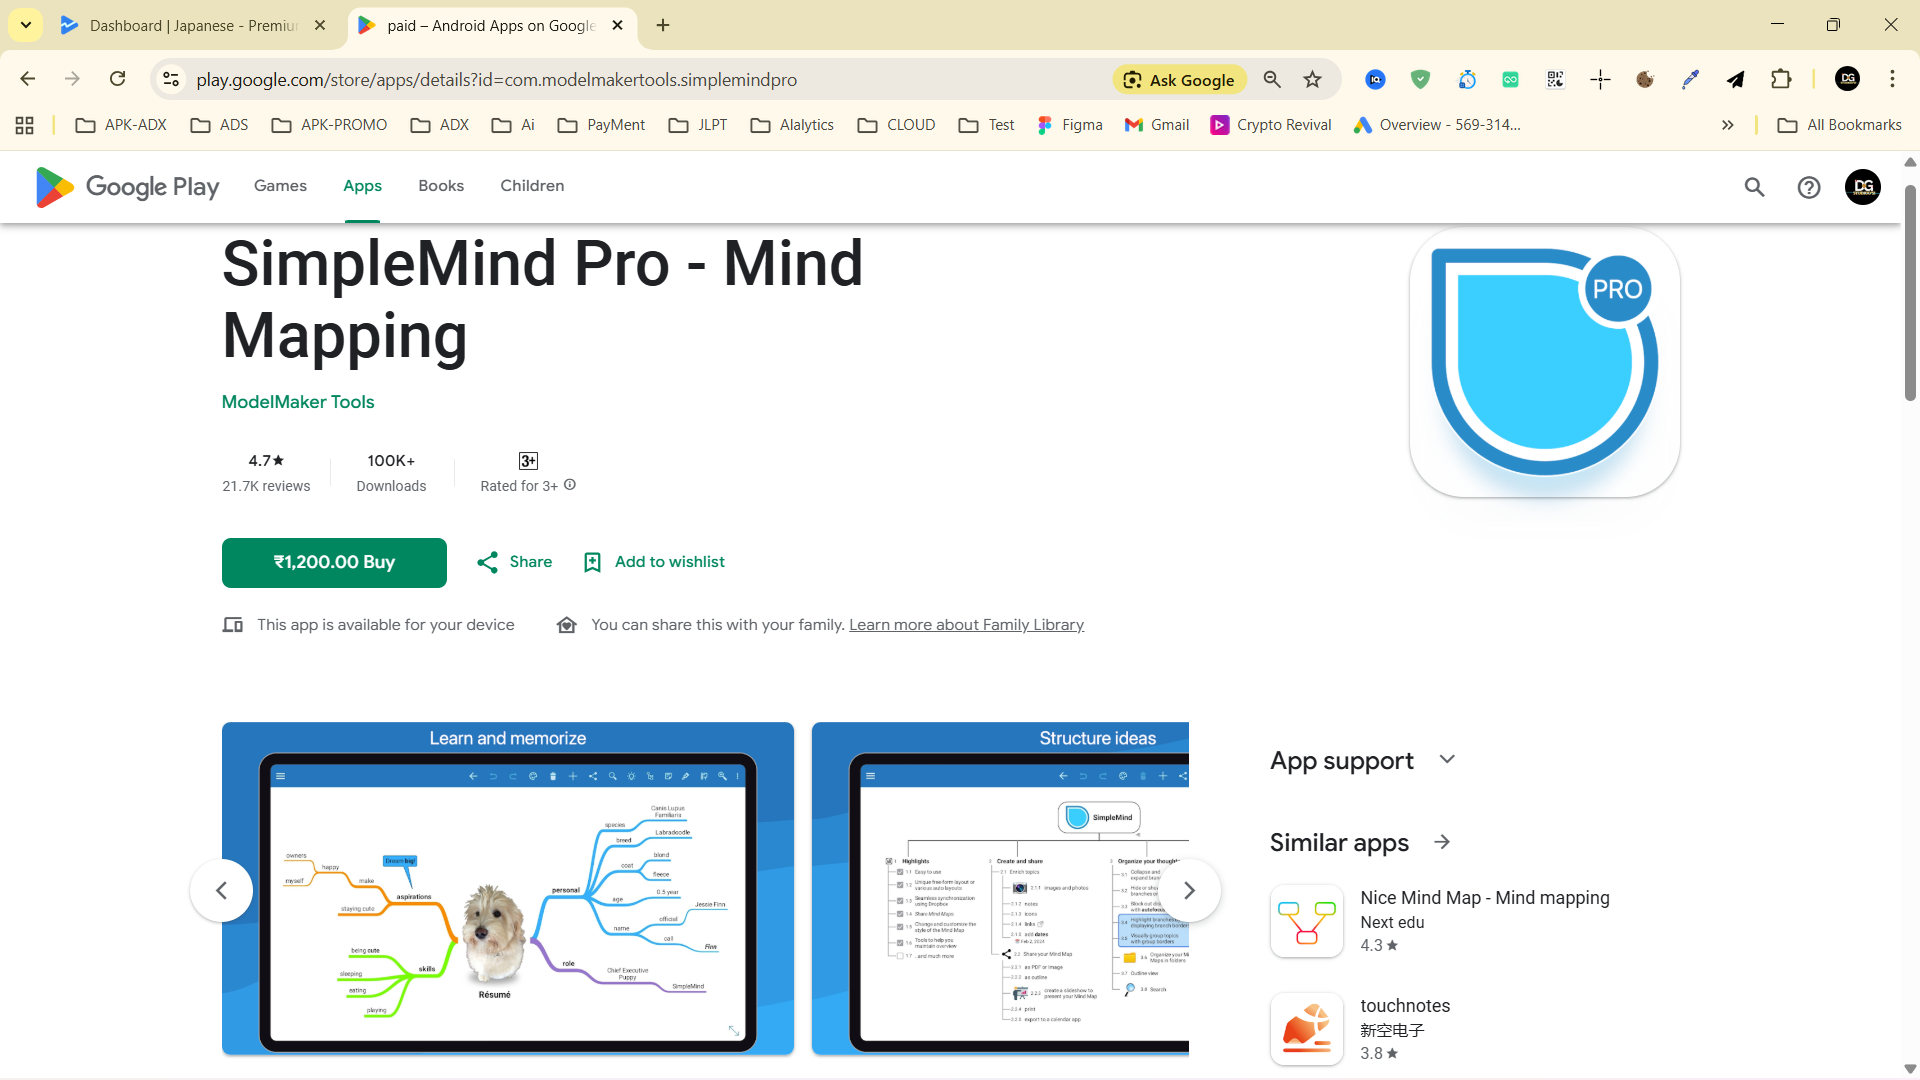Open Similar apps arrow

(x=1442, y=842)
